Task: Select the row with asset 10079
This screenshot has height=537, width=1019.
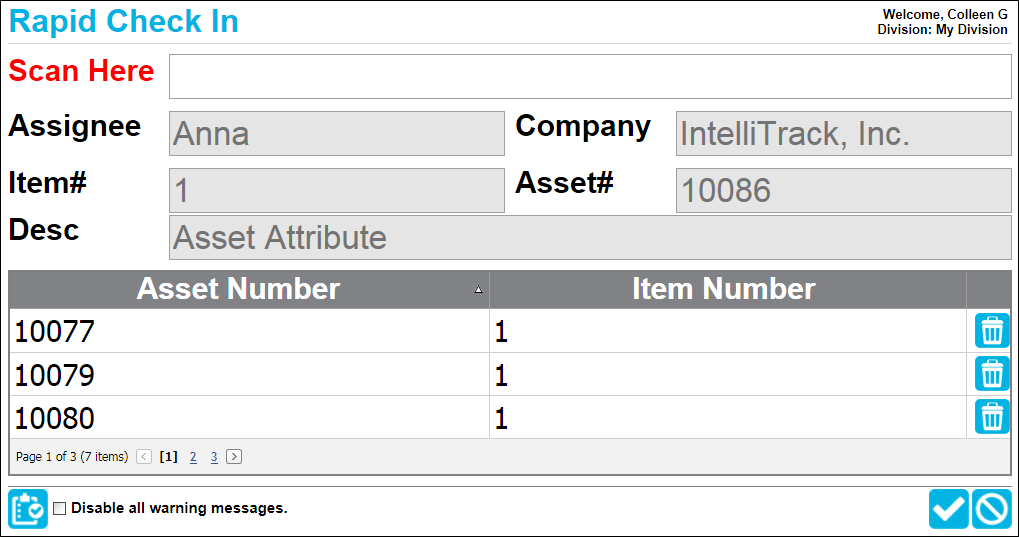Action: point(487,374)
